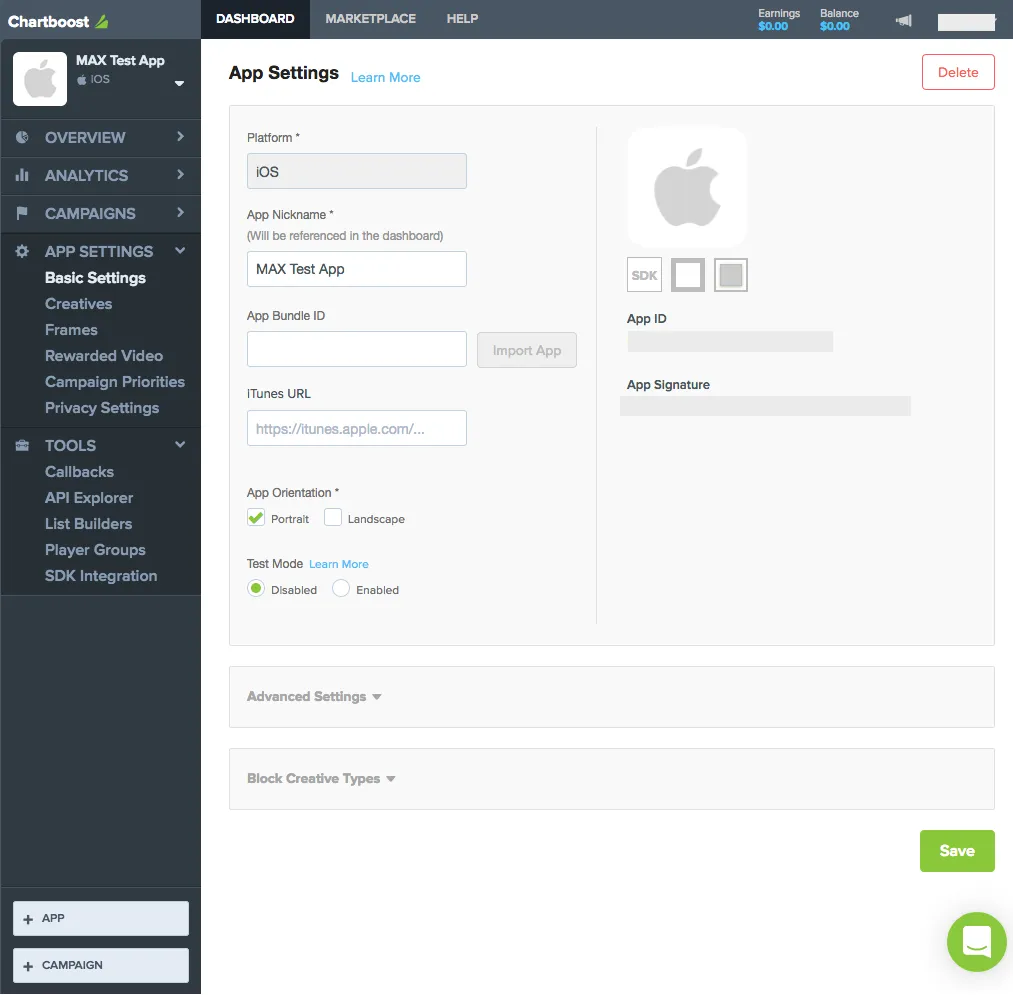Select the white square icon option

(x=688, y=275)
